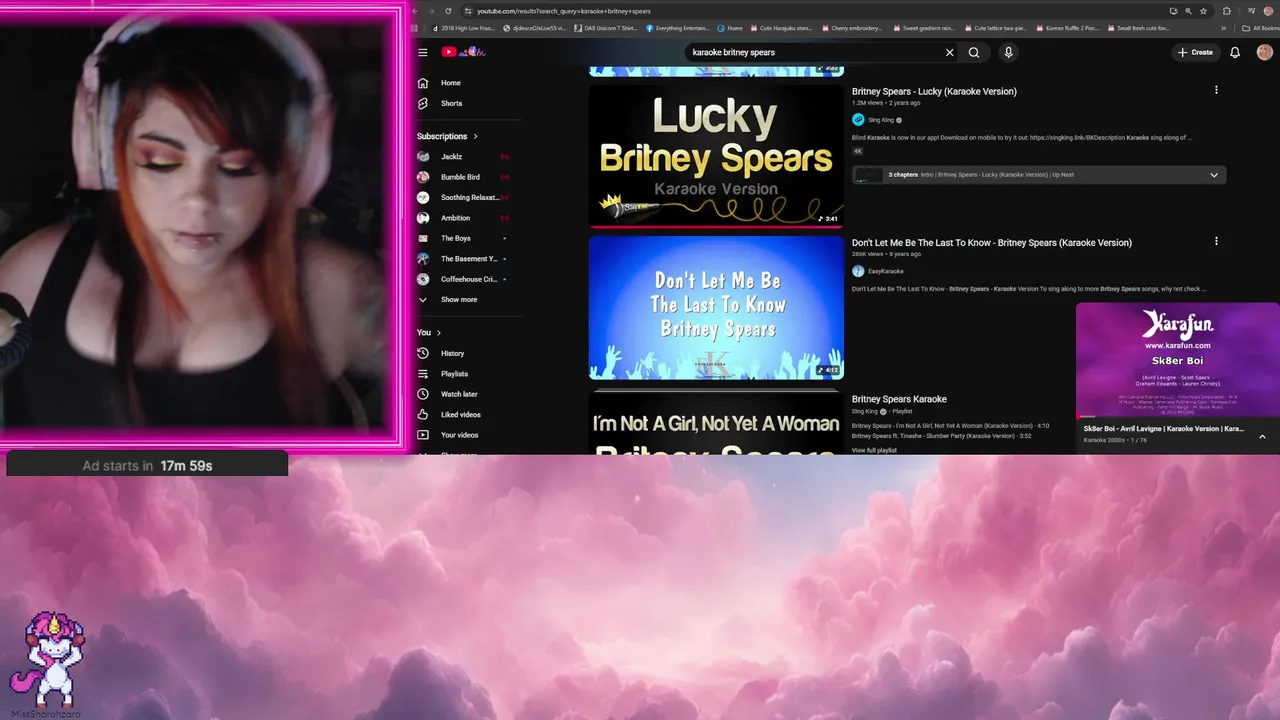Bookmark this page with the star icon
1280x720 pixels.
[x=1203, y=11]
